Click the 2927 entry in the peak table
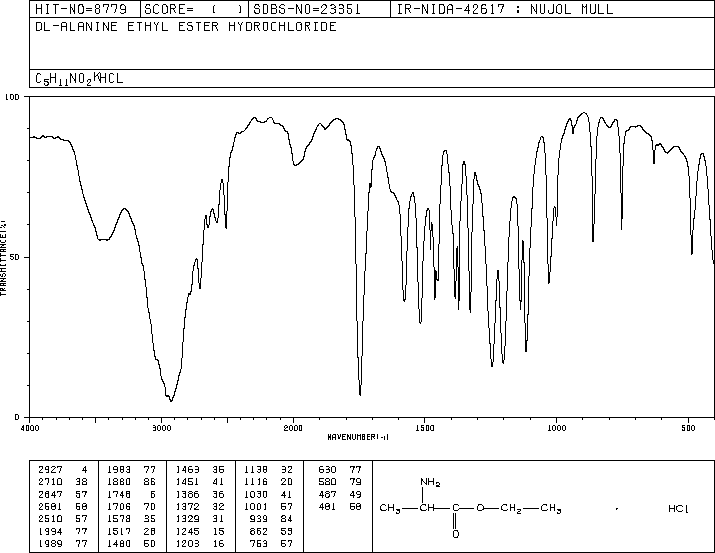Image resolution: width=715 pixels, height=553 pixels. [x=49, y=467]
